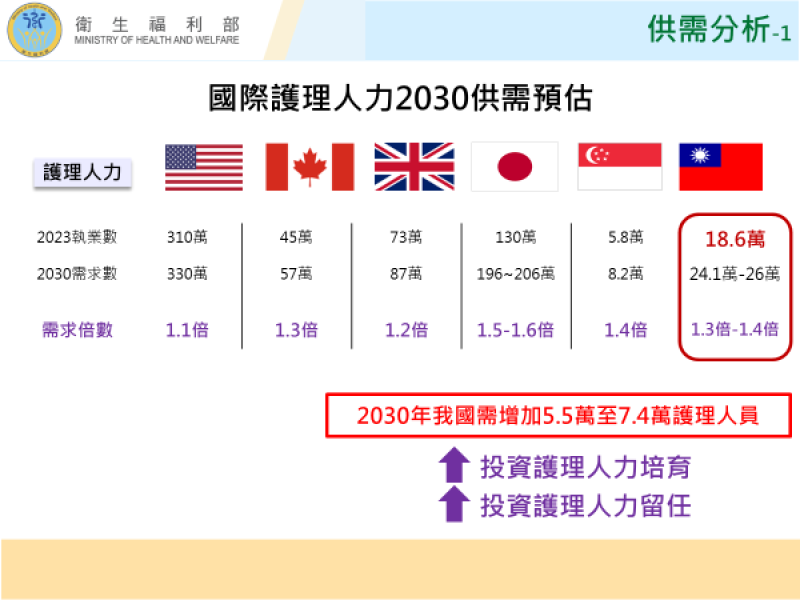Select the 護理人力 label box
This screenshot has width=800, height=600.
coord(83,172)
